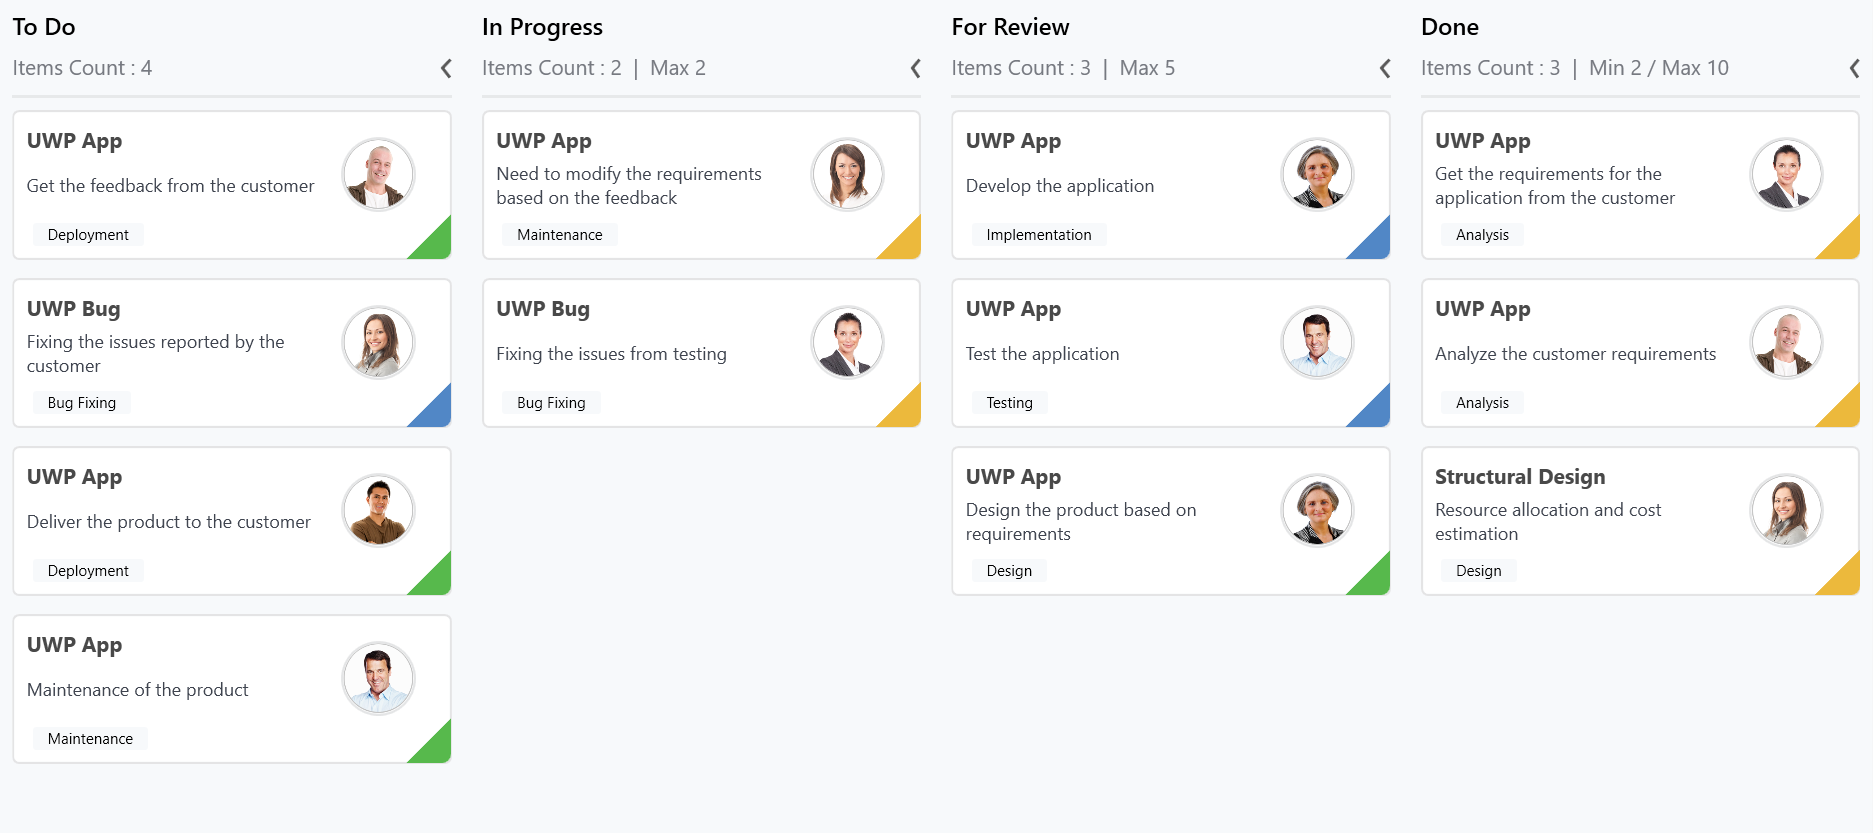Image resolution: width=1873 pixels, height=833 pixels.
Task: Click Bug Fixing tag on 'issues reported by the customer' card
Action: click(x=82, y=403)
